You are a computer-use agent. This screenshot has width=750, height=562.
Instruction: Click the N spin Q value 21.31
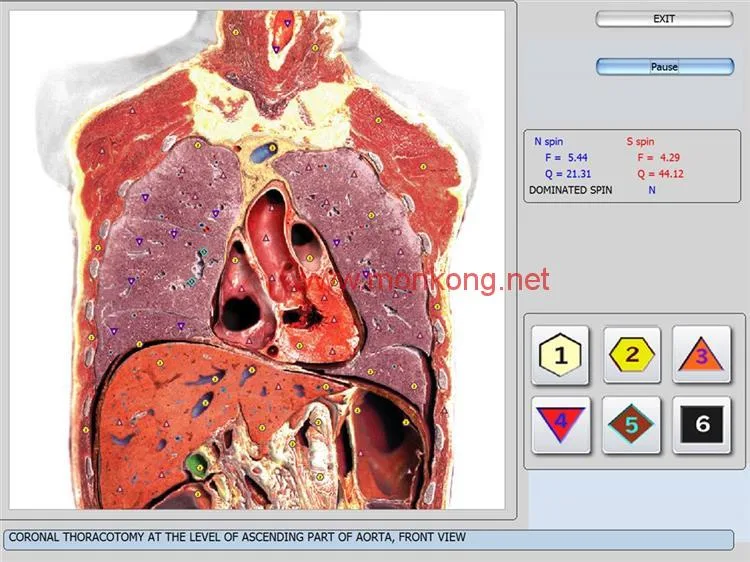(x=578, y=174)
